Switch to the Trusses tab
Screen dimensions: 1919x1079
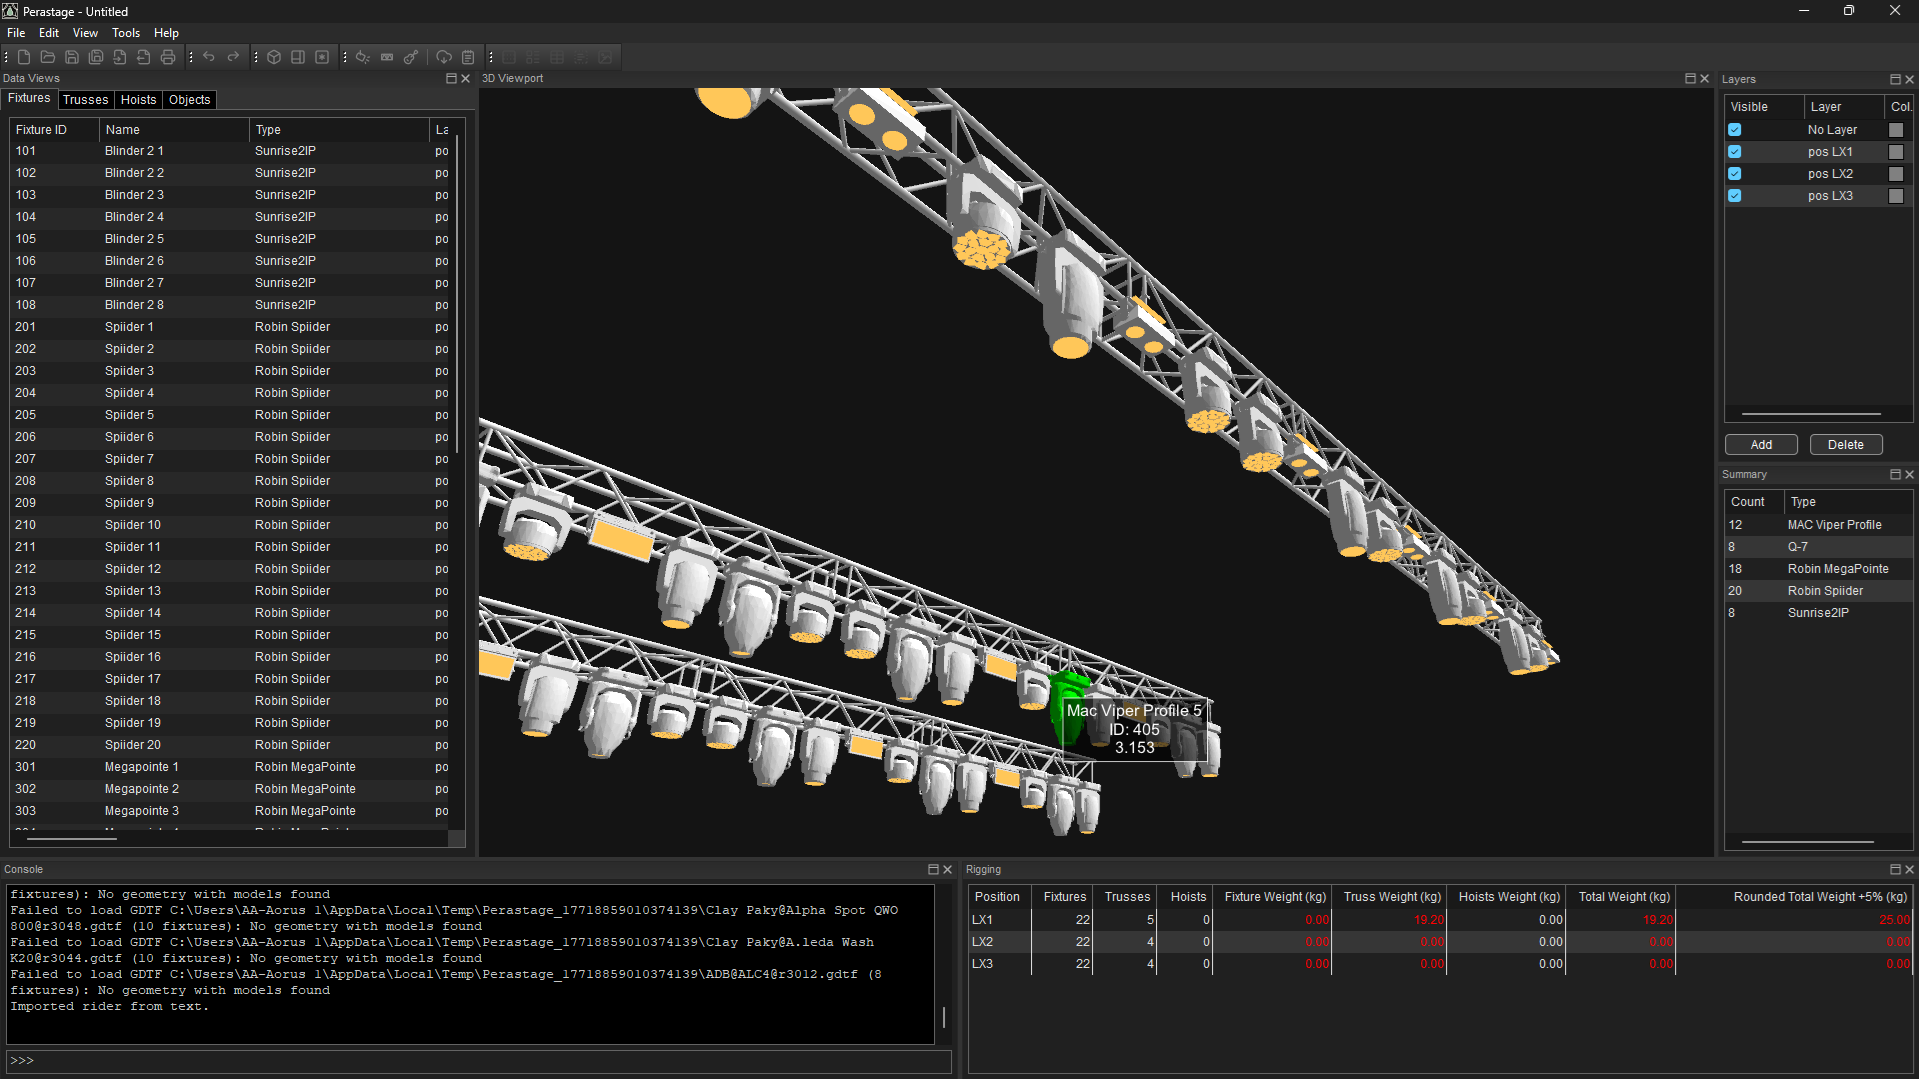point(85,100)
